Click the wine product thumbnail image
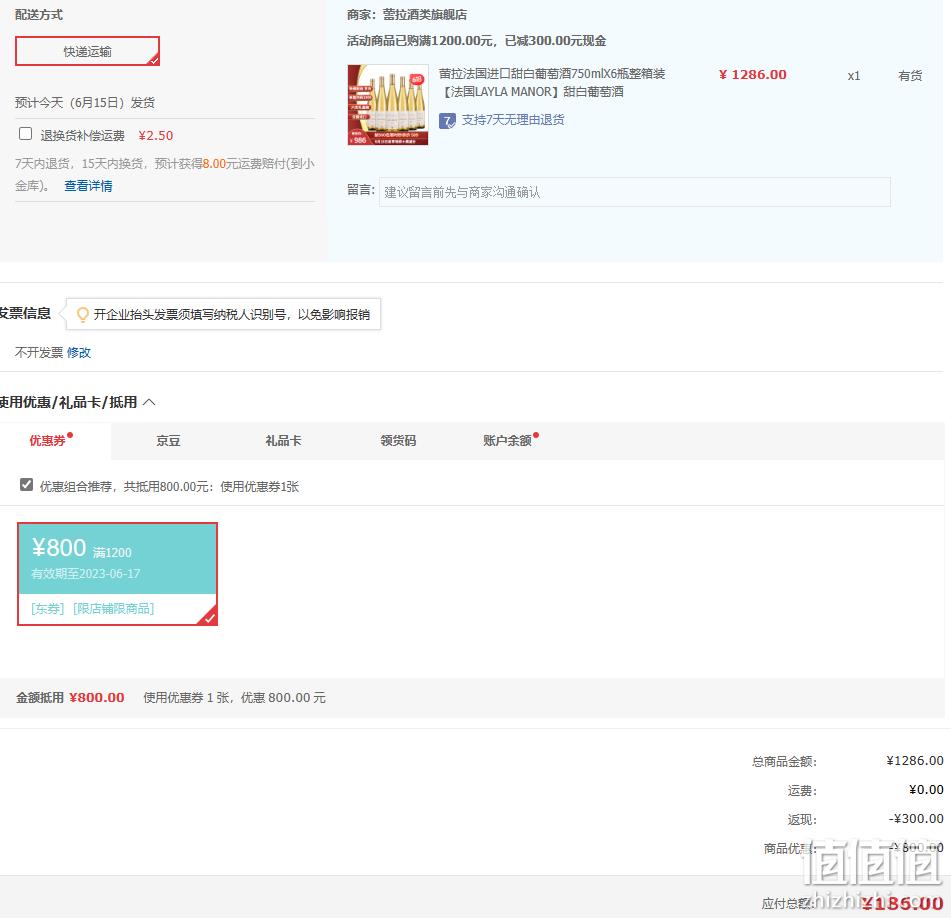This screenshot has height=918, width=951. [388, 105]
